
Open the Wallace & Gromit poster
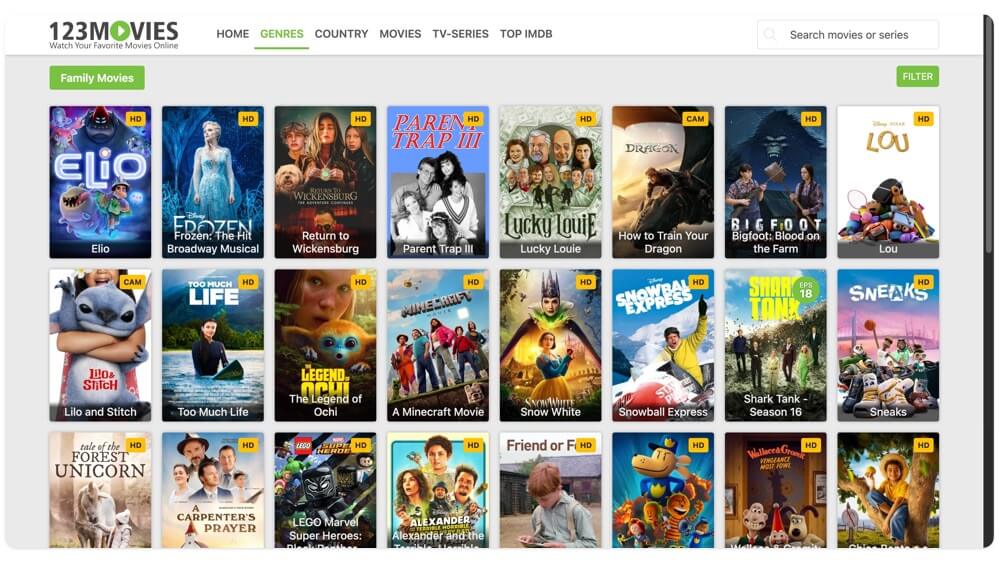775,490
